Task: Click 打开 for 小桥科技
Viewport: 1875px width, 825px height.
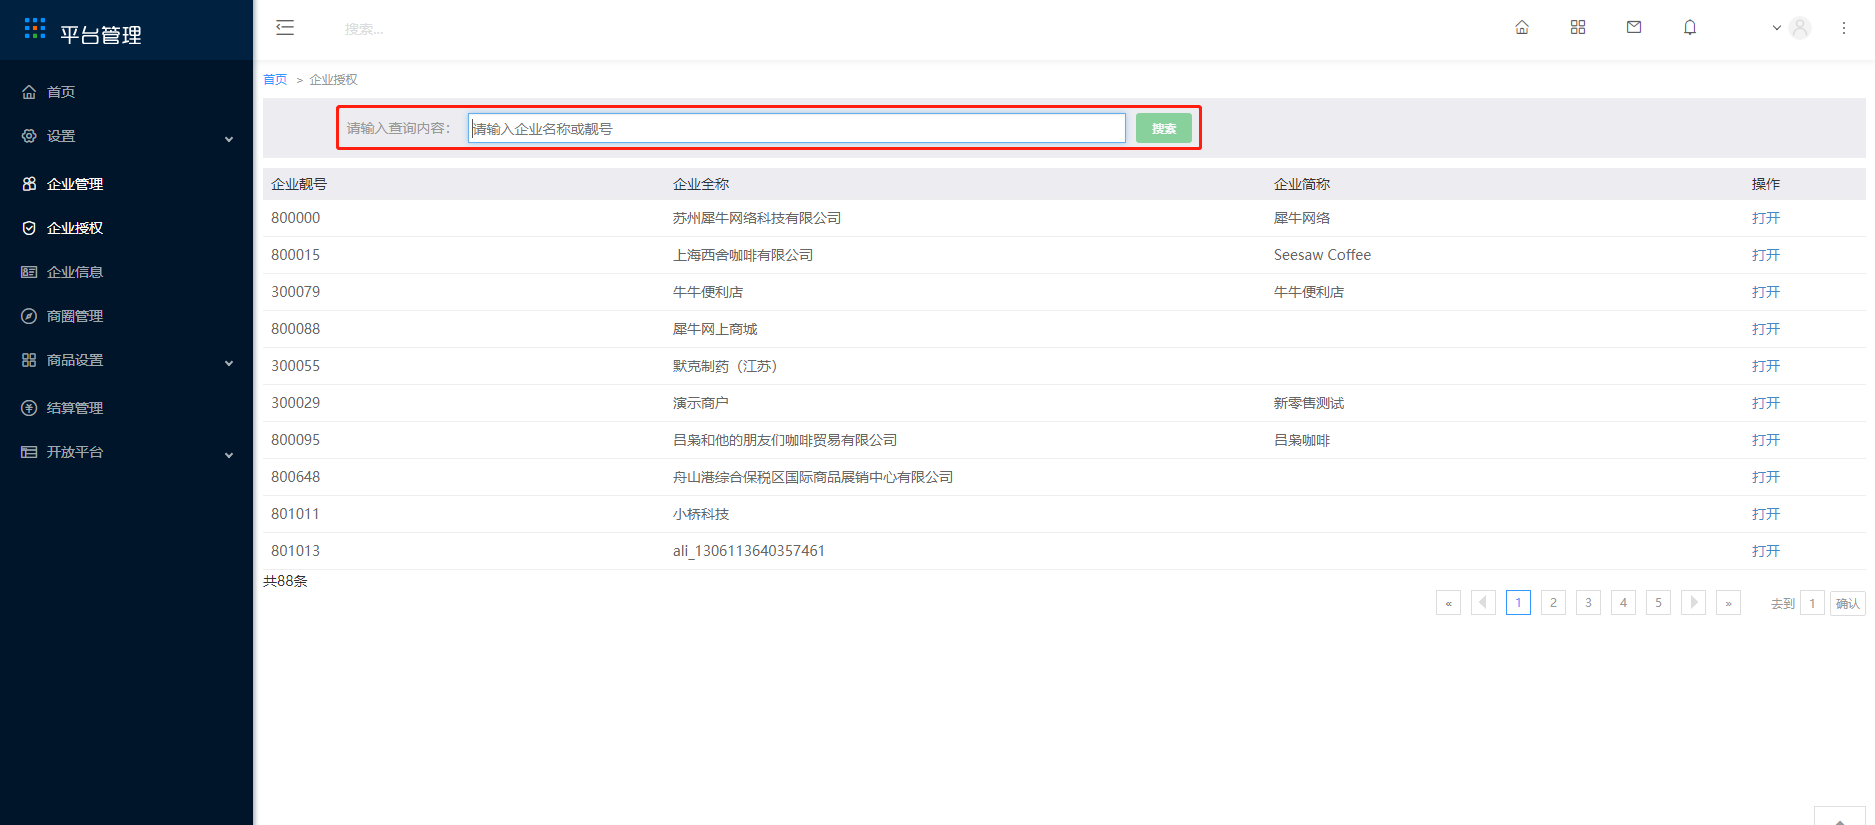Action: click(x=1766, y=514)
